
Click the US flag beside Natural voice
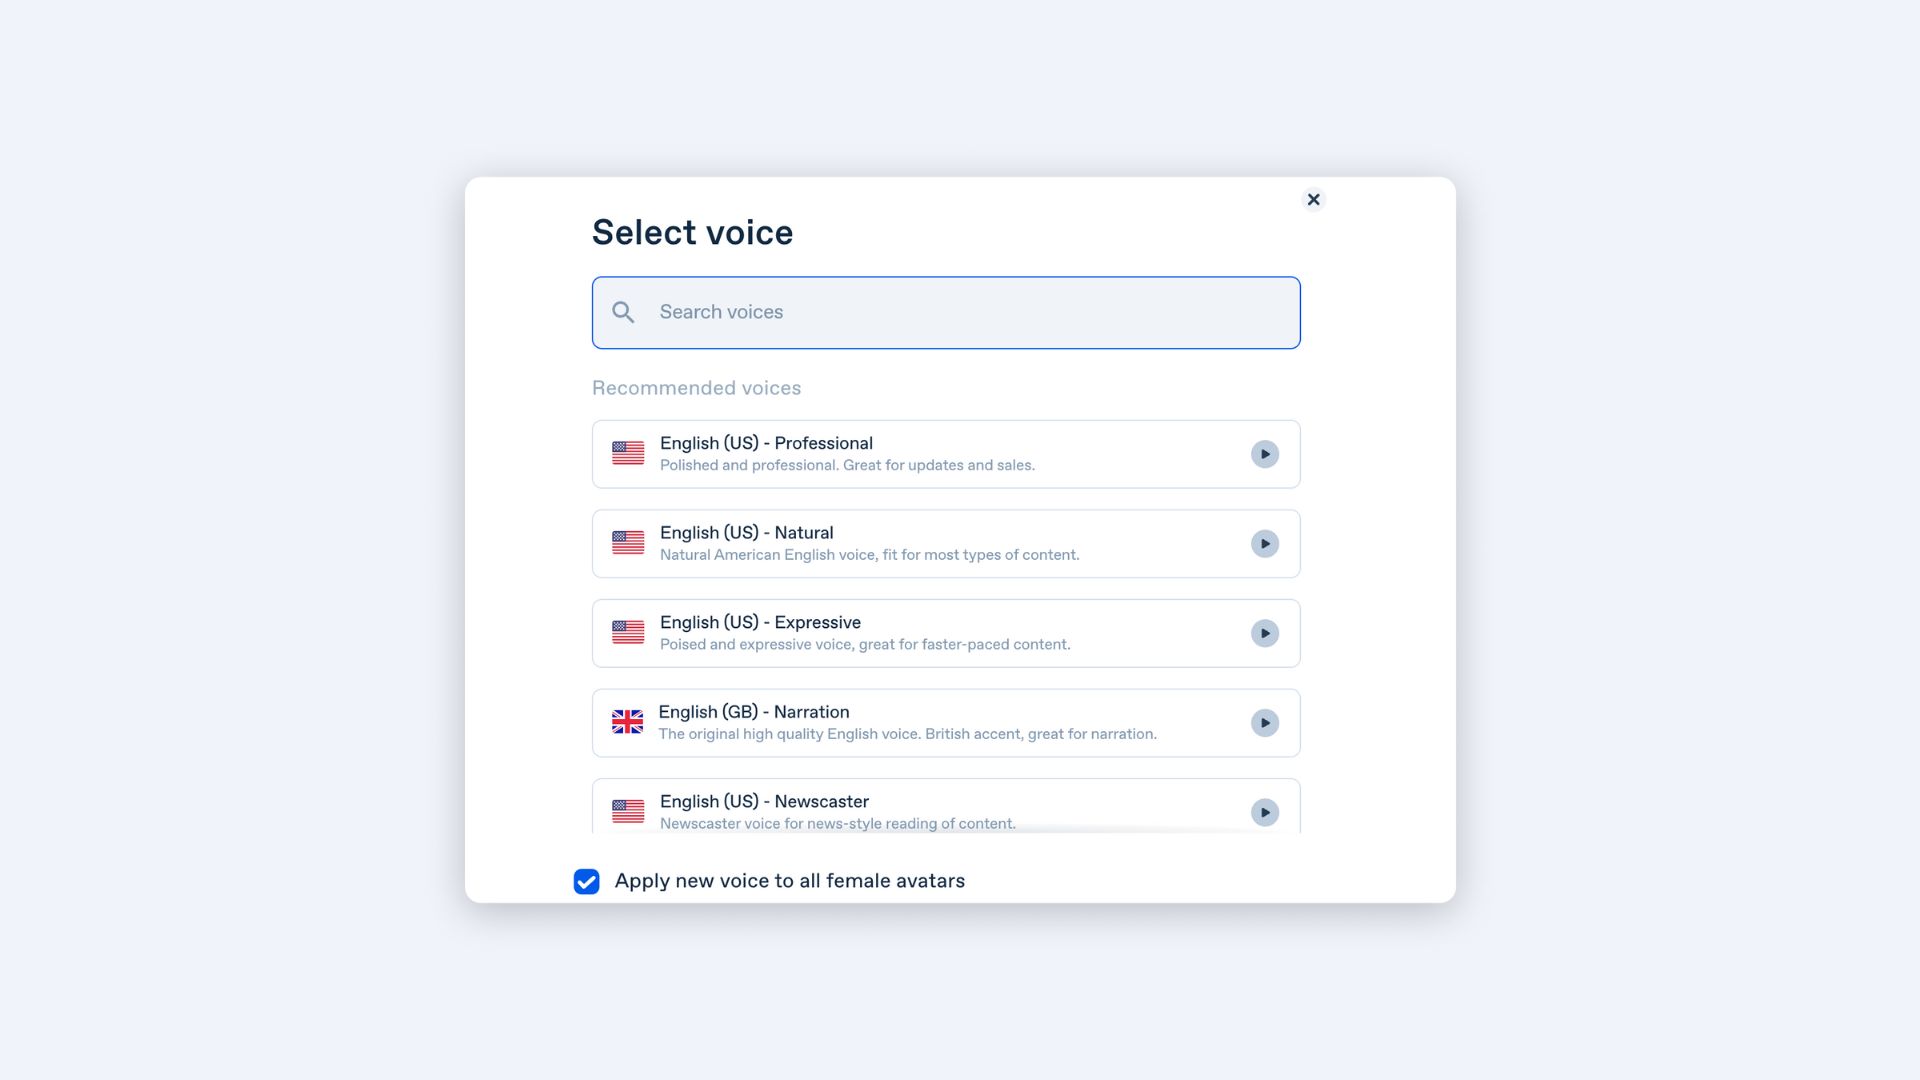(628, 543)
